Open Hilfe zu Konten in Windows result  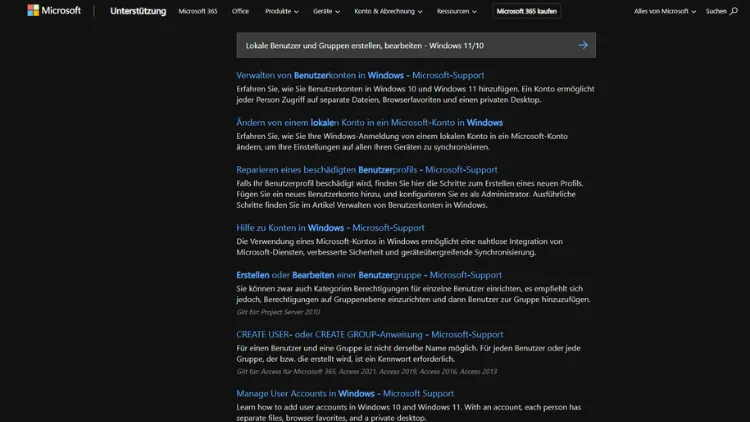coord(330,228)
